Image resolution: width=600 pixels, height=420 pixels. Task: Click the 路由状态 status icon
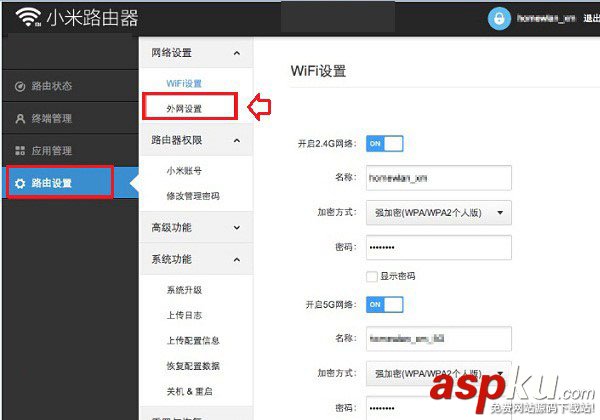pos(20,86)
